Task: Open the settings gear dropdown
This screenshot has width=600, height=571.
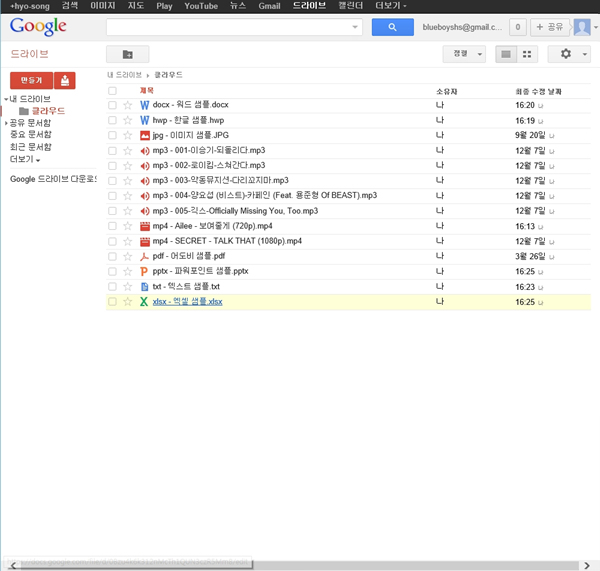Action: pyautogui.click(x=571, y=54)
